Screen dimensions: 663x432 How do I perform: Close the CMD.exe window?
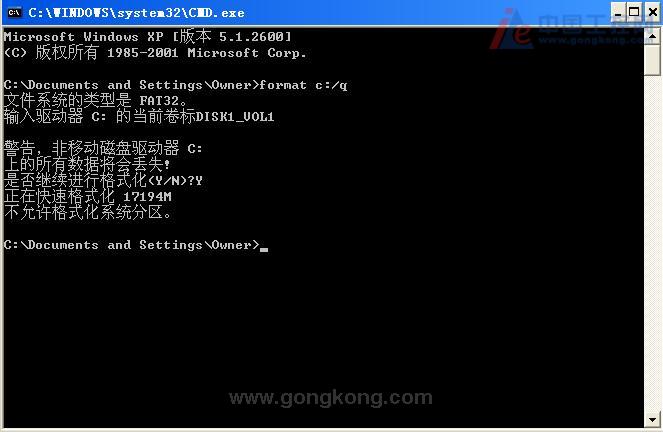653,12
